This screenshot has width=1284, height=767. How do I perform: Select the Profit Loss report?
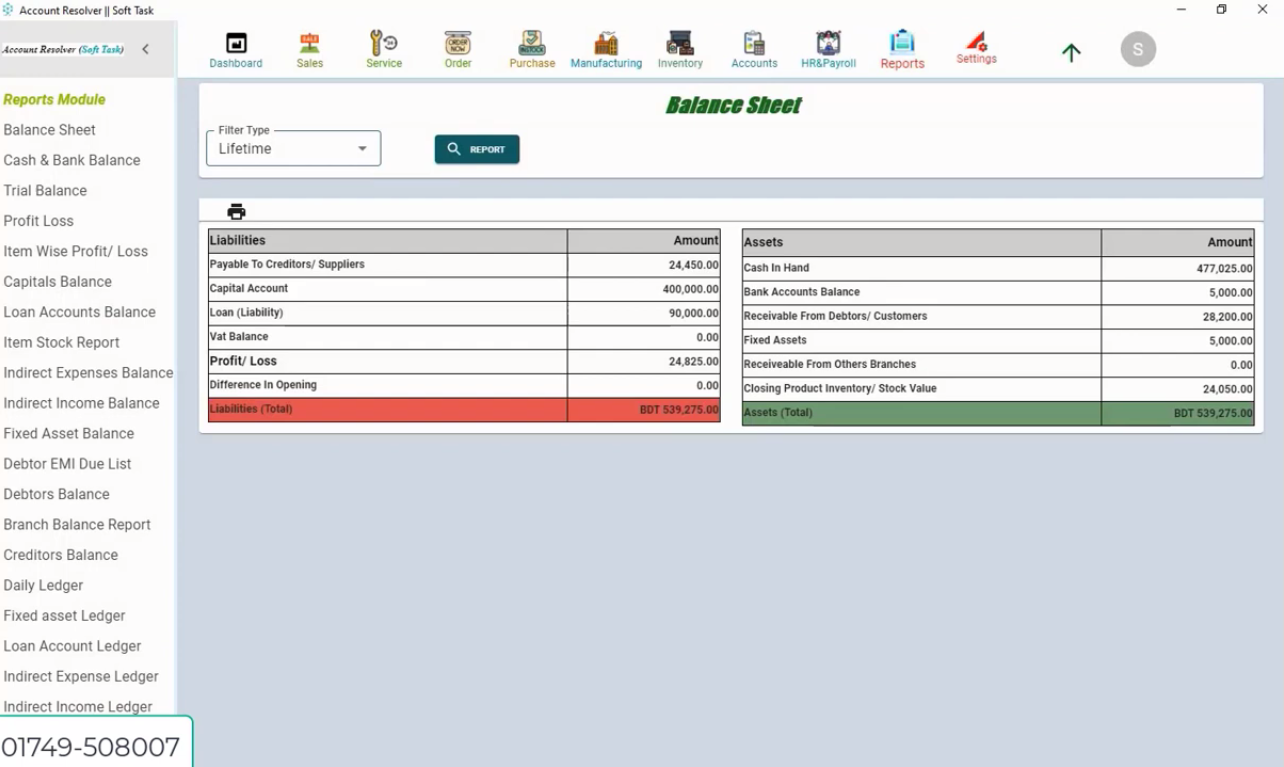[38, 220]
